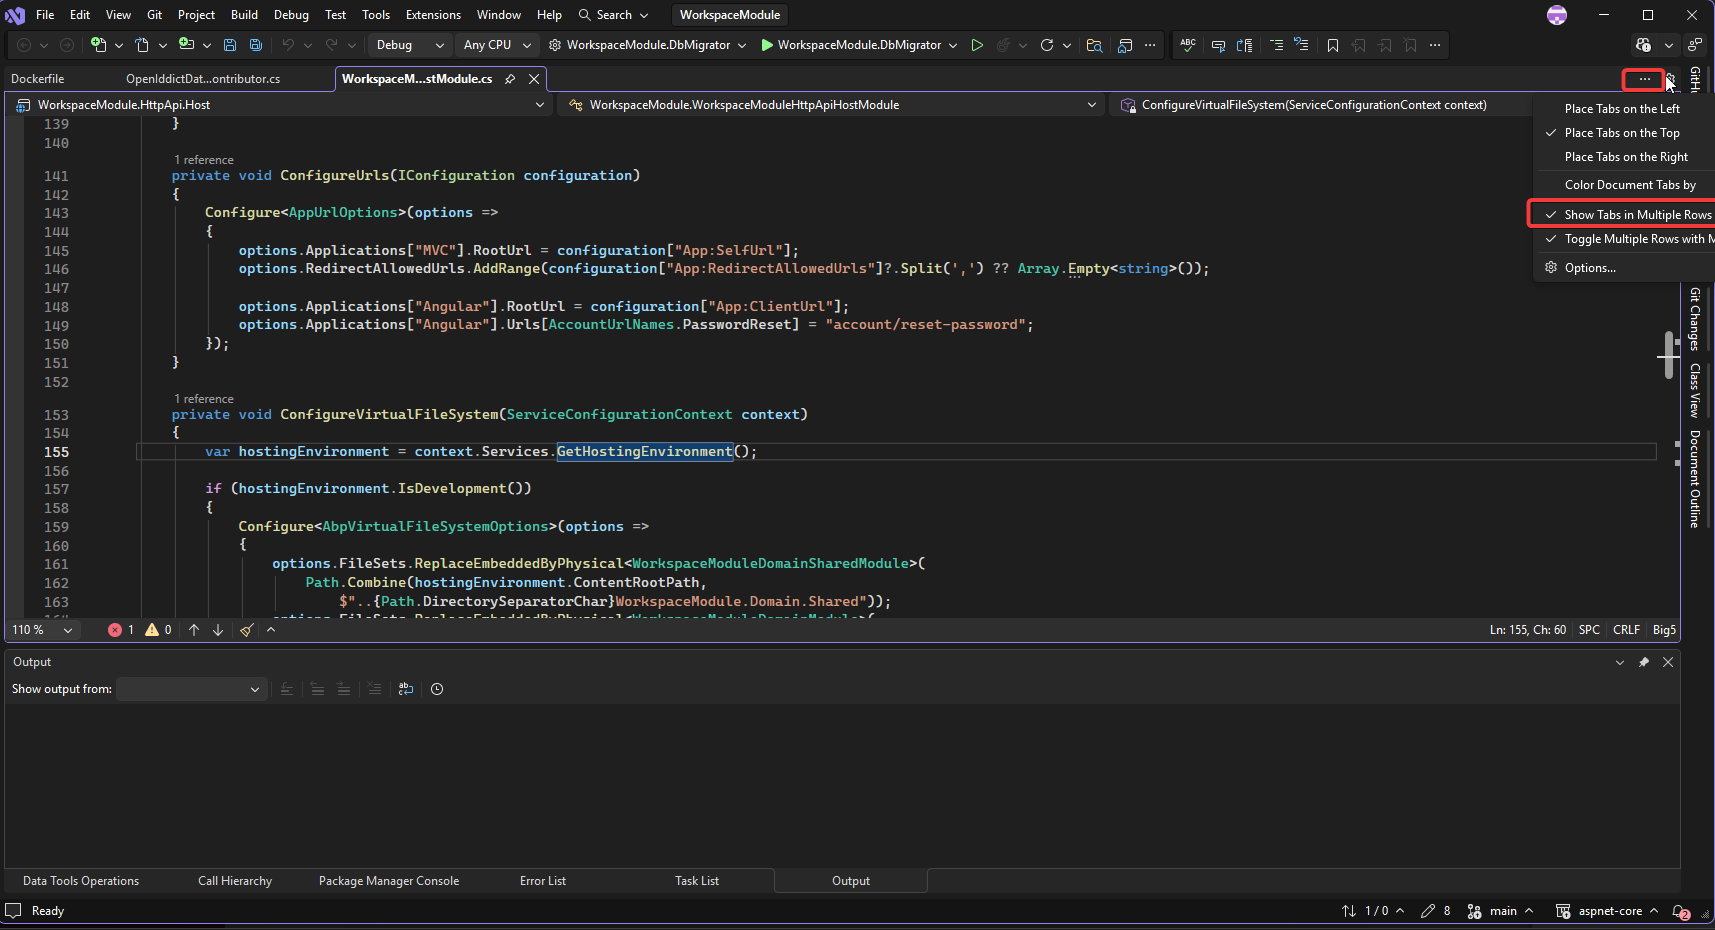
Task: Toggle a bookmark with the bookmark icon
Action: click(1333, 45)
